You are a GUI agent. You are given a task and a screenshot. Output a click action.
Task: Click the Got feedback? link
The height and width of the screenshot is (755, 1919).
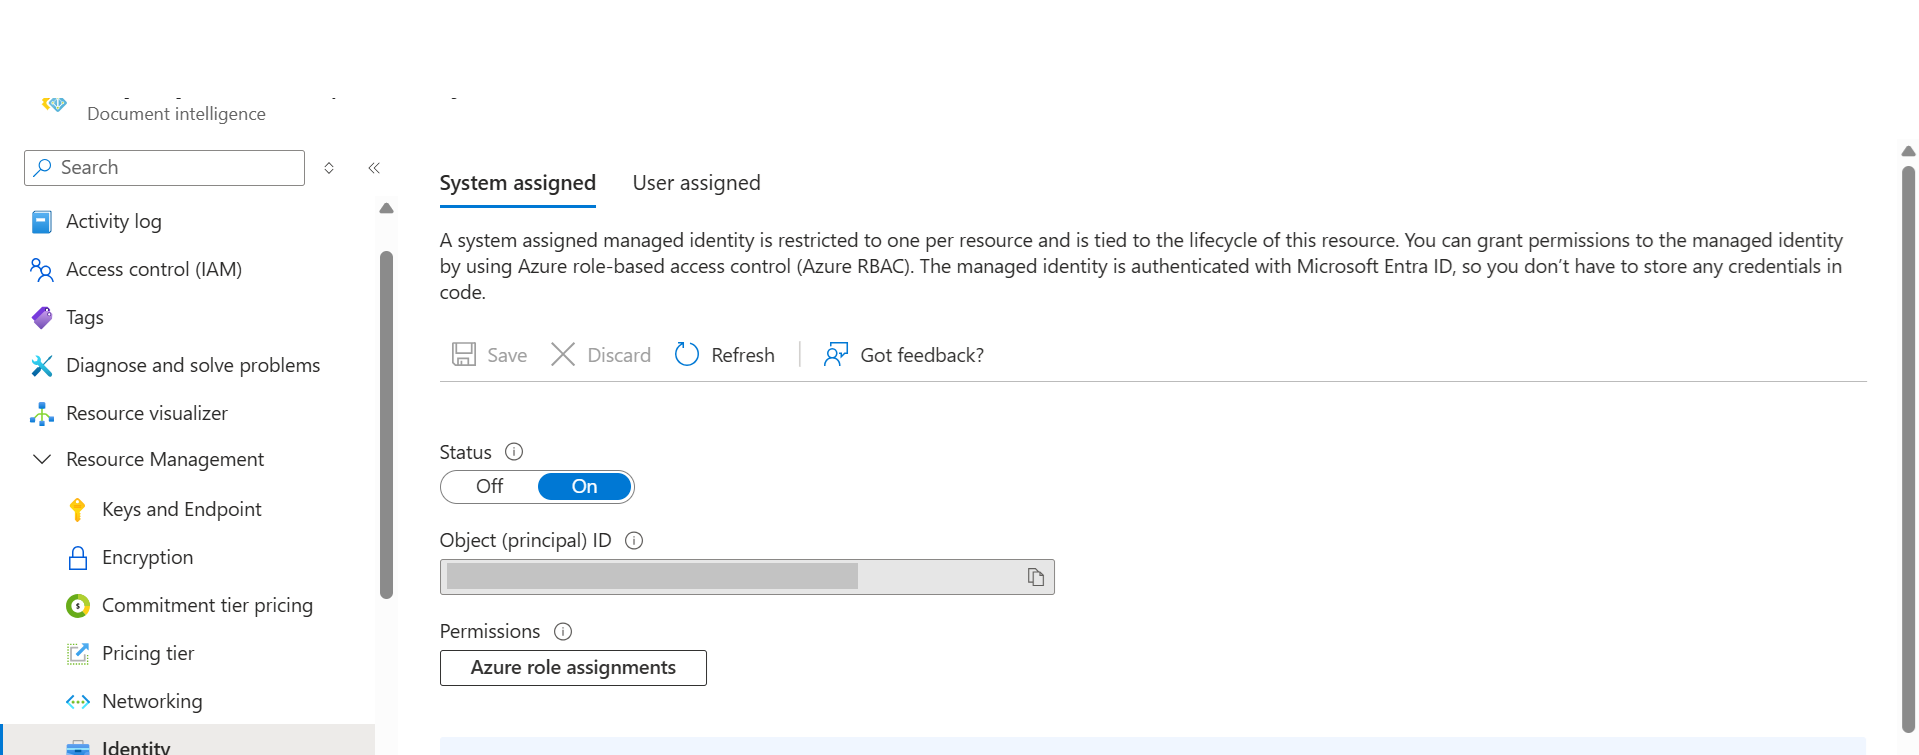tap(922, 355)
